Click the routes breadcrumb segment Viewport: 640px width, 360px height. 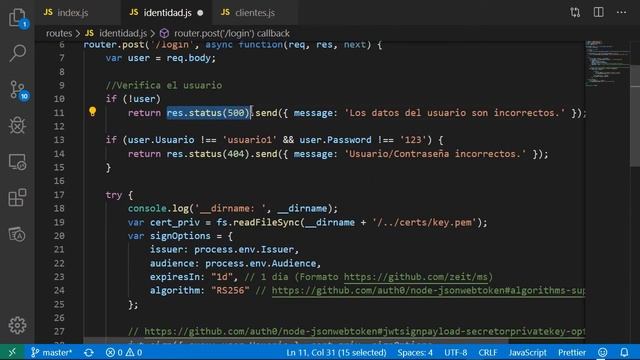tap(59, 33)
